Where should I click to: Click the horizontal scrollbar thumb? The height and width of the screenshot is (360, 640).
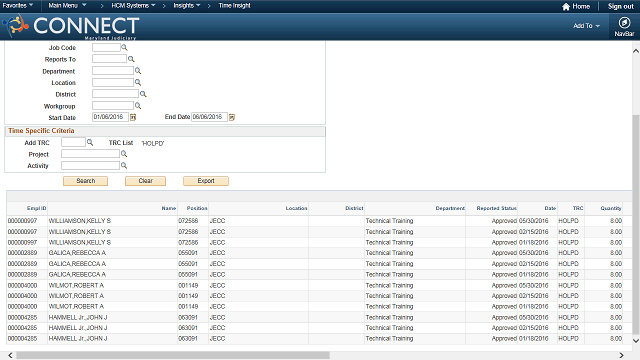click(173, 355)
